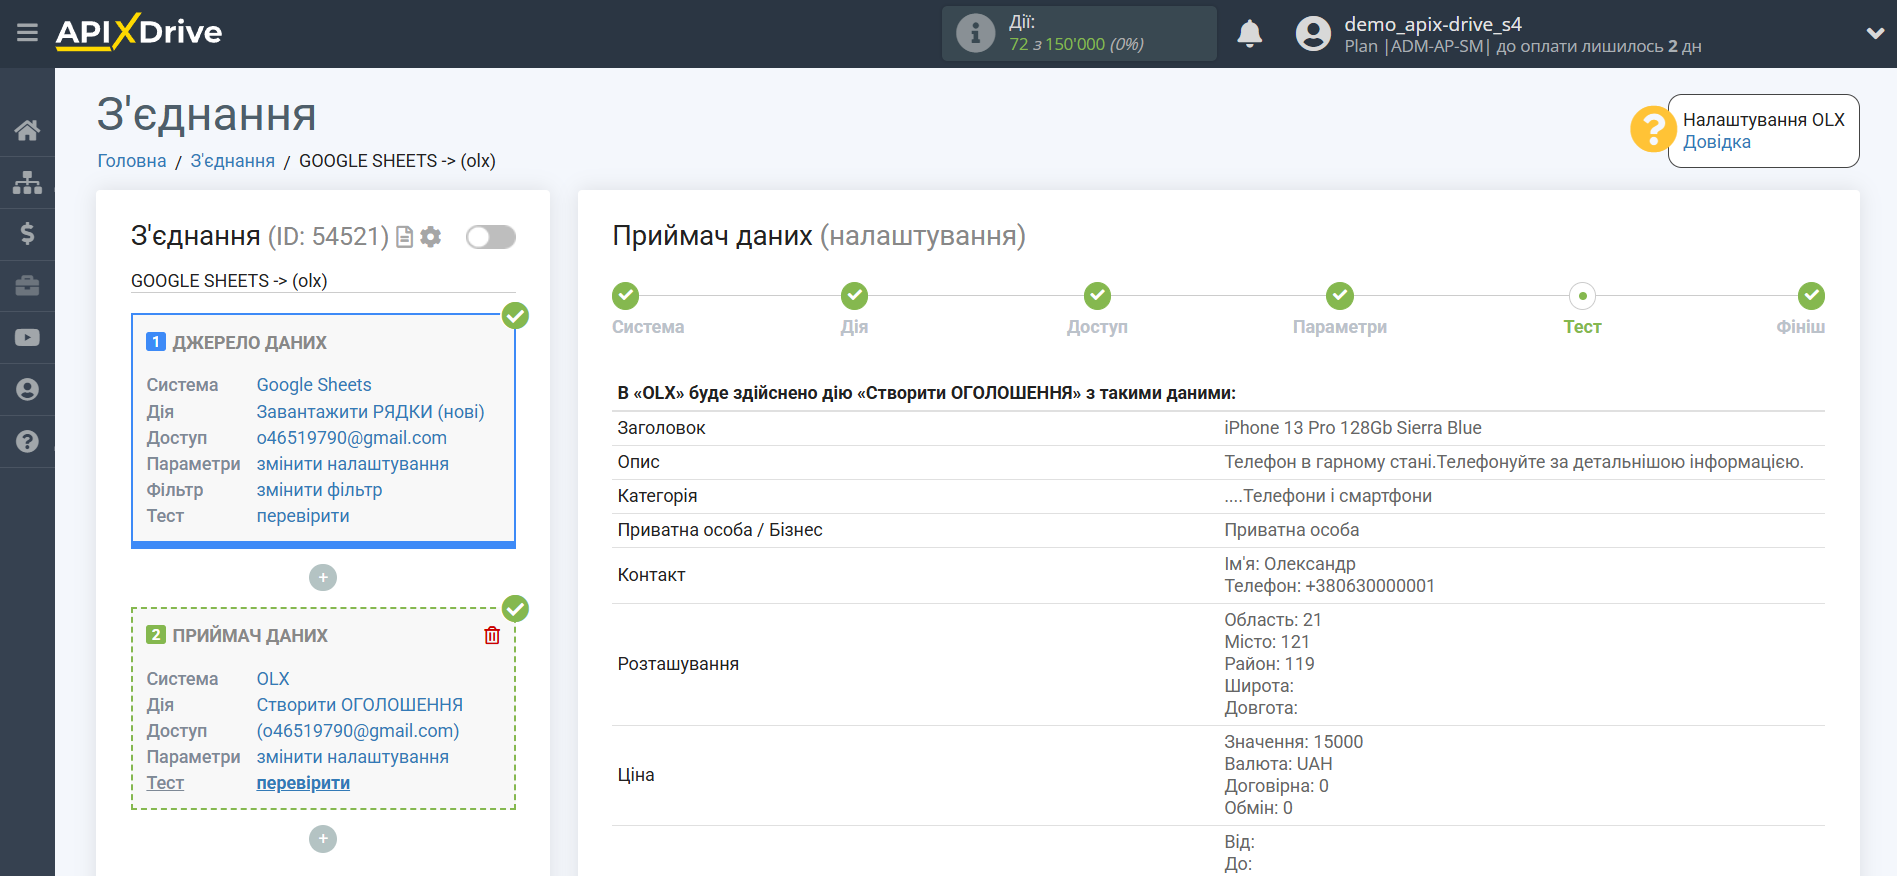The height and width of the screenshot is (876, 1897).
Task: Click receiver змінити налаштування link
Action: pyautogui.click(x=352, y=757)
